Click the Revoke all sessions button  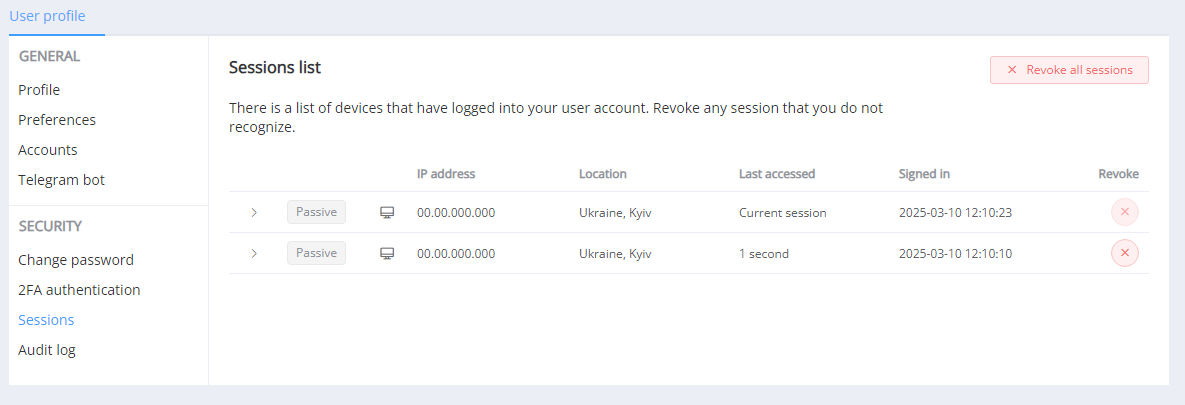click(1069, 70)
